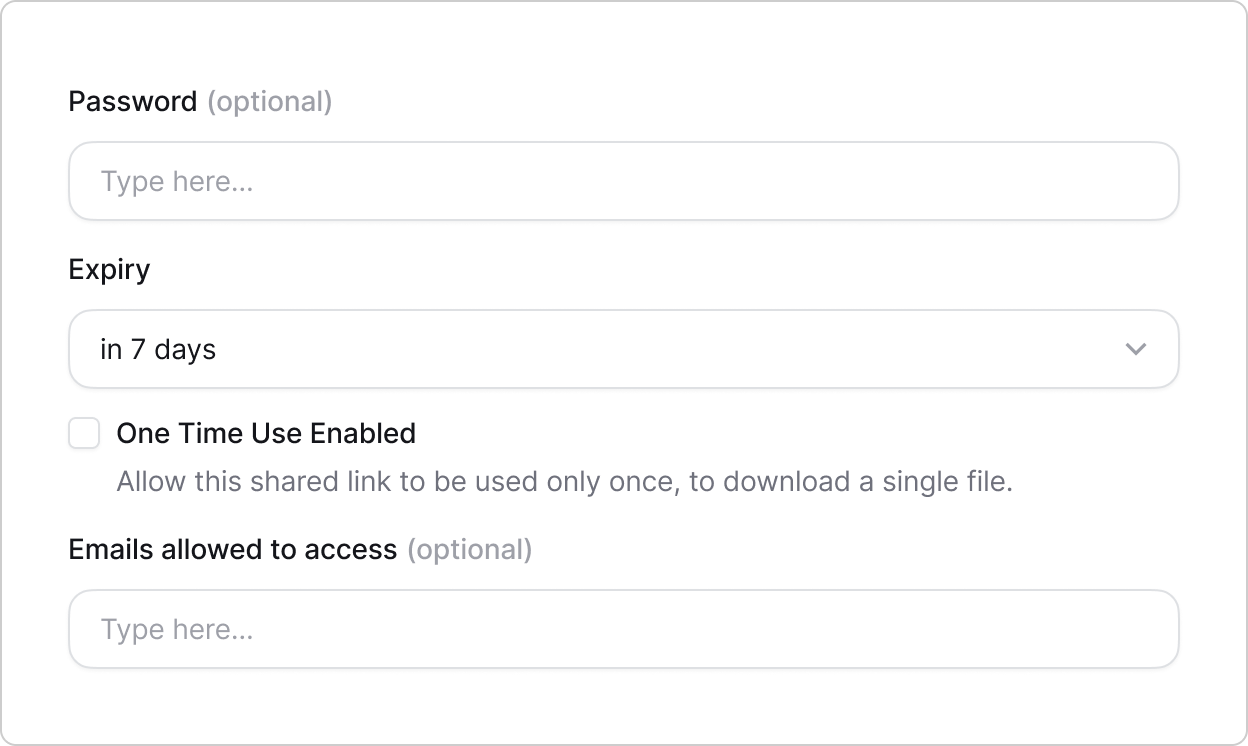Click the "Password" field label

(133, 101)
